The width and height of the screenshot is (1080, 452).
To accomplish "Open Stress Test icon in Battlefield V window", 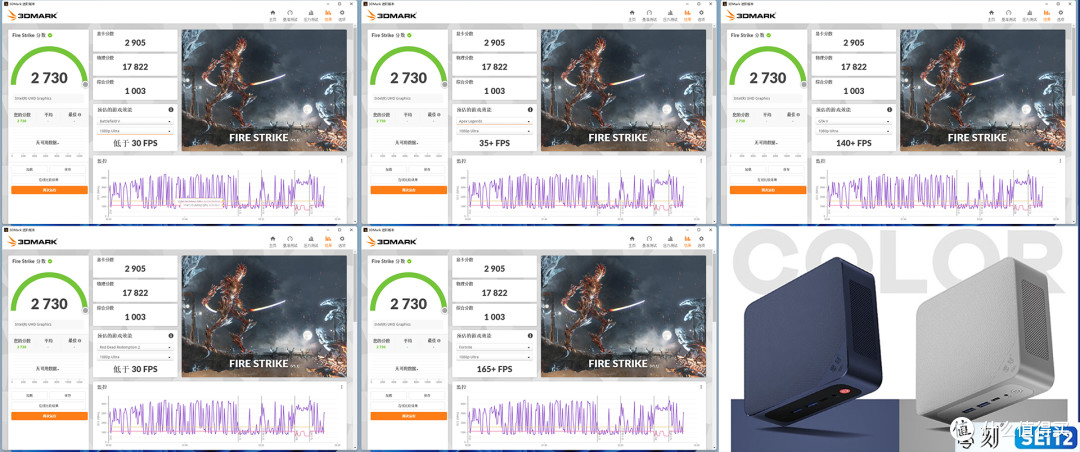I will pyautogui.click(x=309, y=14).
